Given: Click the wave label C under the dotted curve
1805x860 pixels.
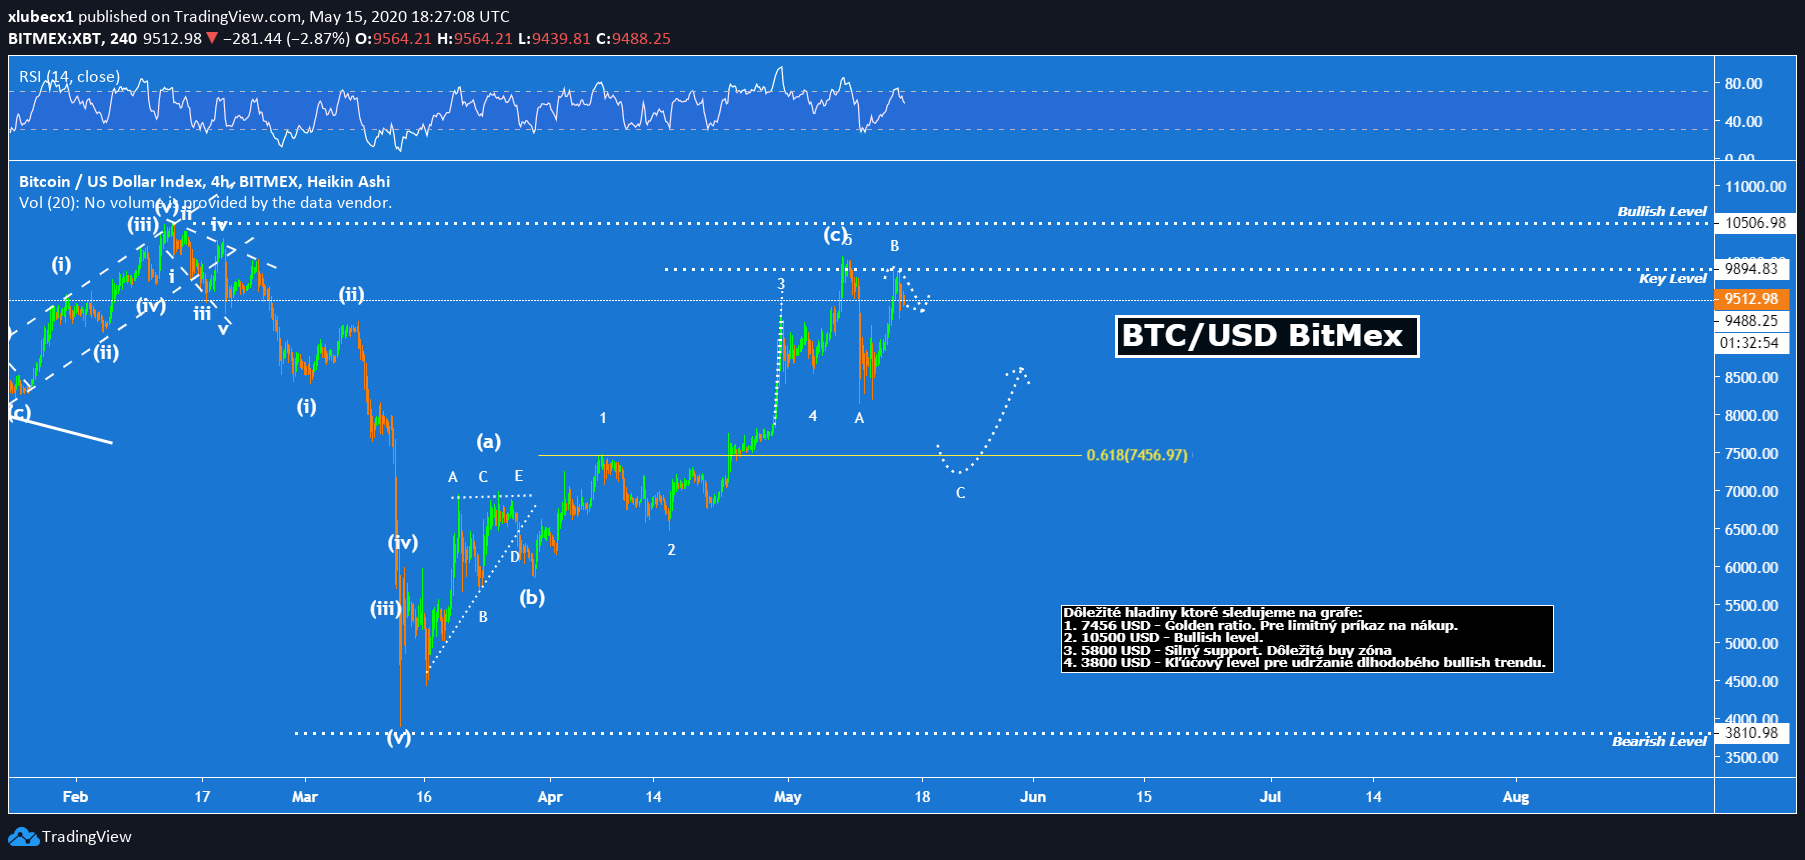Looking at the screenshot, I should (x=960, y=493).
